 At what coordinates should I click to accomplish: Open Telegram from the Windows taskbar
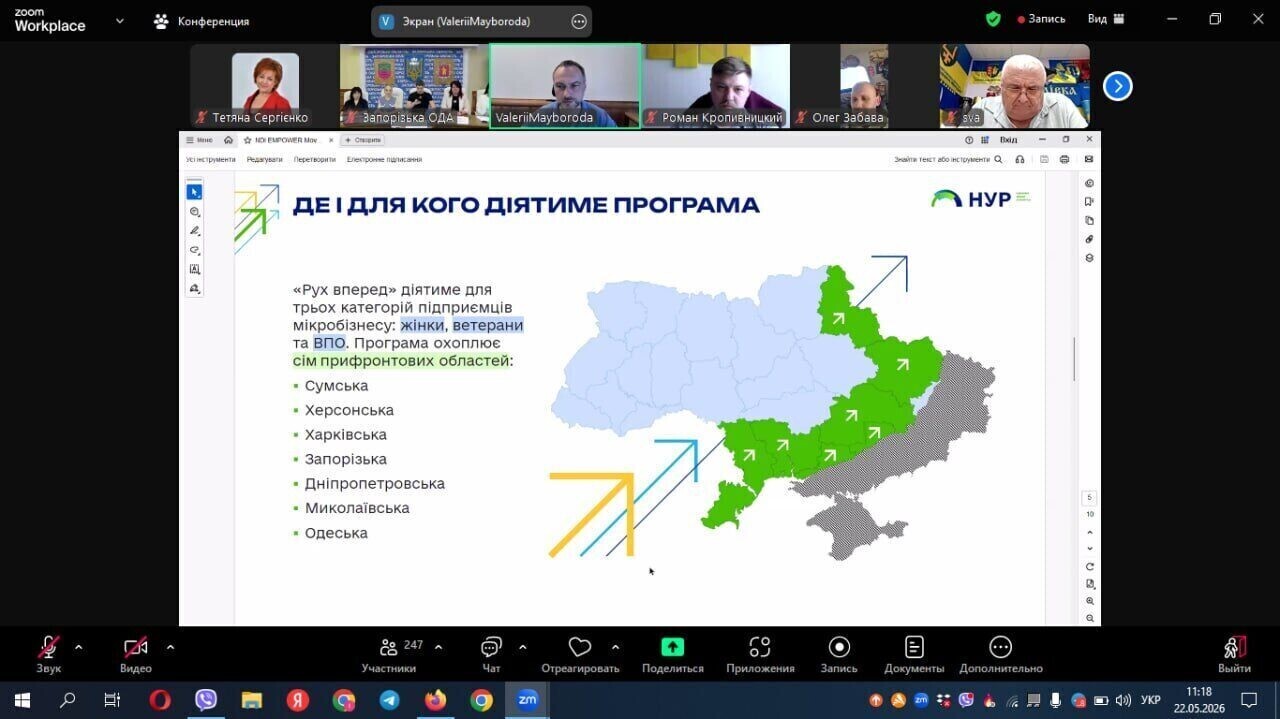(389, 700)
